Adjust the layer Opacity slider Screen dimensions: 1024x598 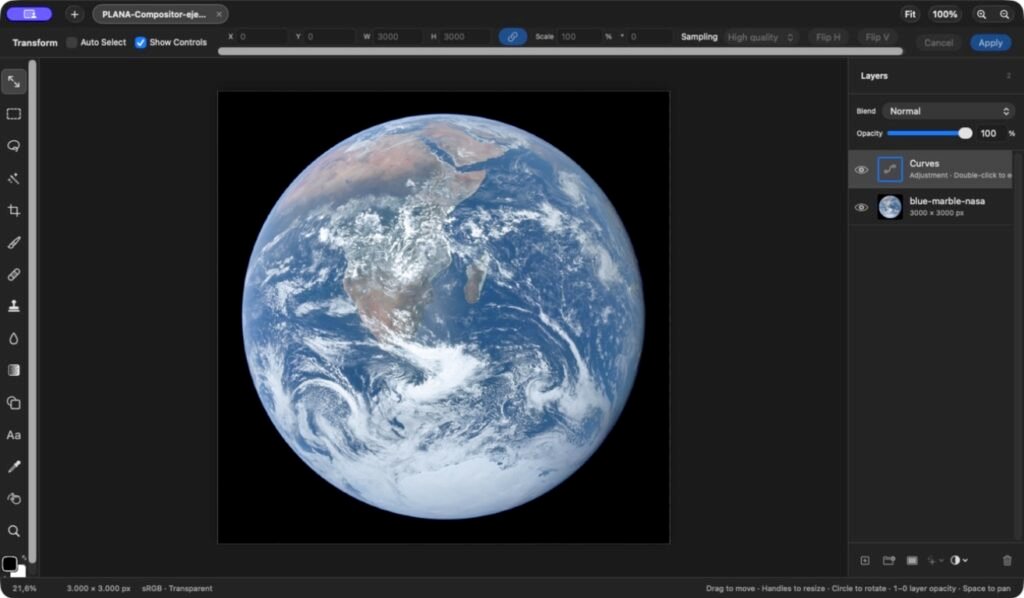tap(929, 133)
